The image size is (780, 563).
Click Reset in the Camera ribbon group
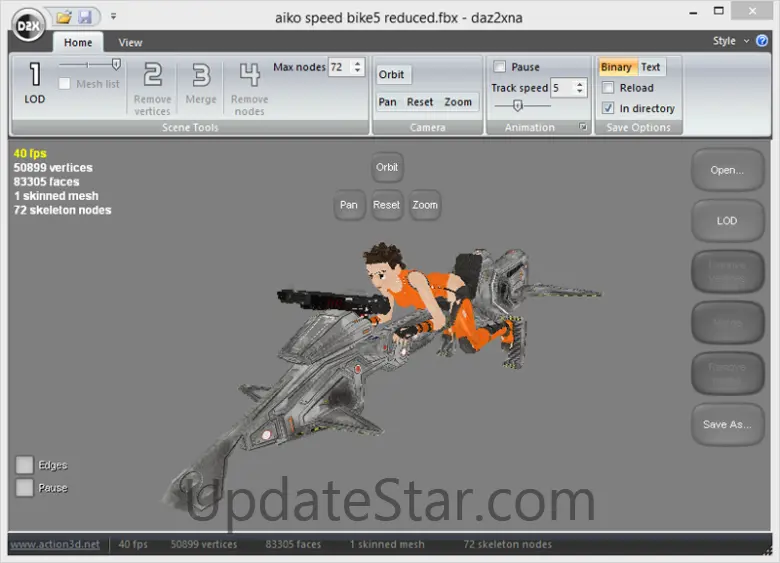420,102
